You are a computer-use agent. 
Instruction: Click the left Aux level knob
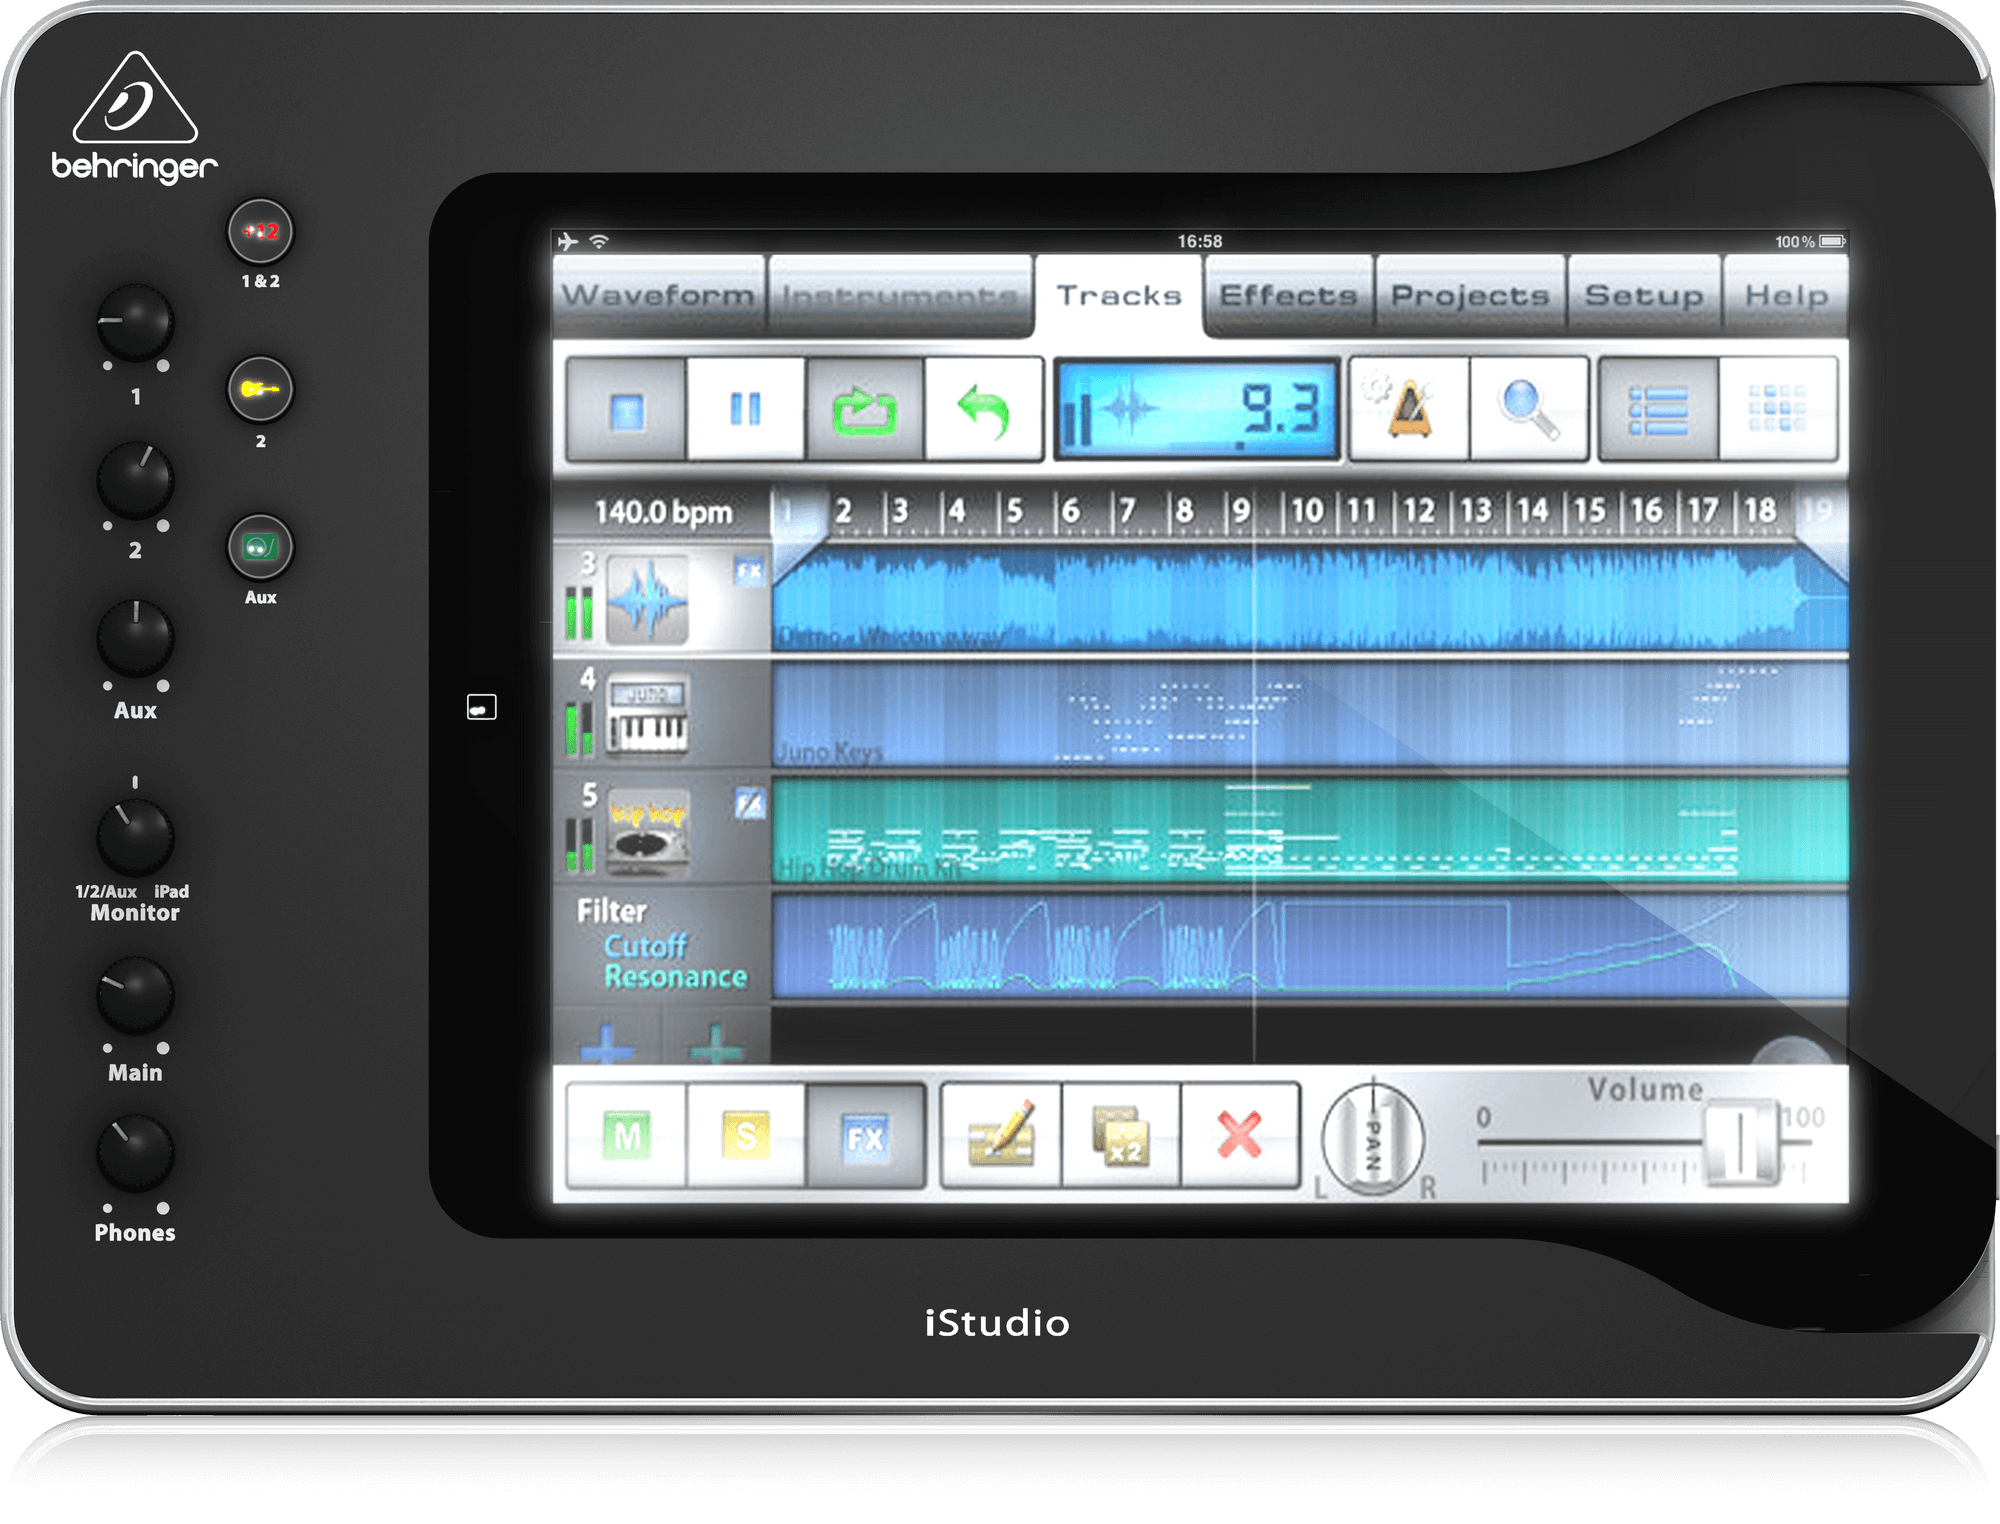135,639
